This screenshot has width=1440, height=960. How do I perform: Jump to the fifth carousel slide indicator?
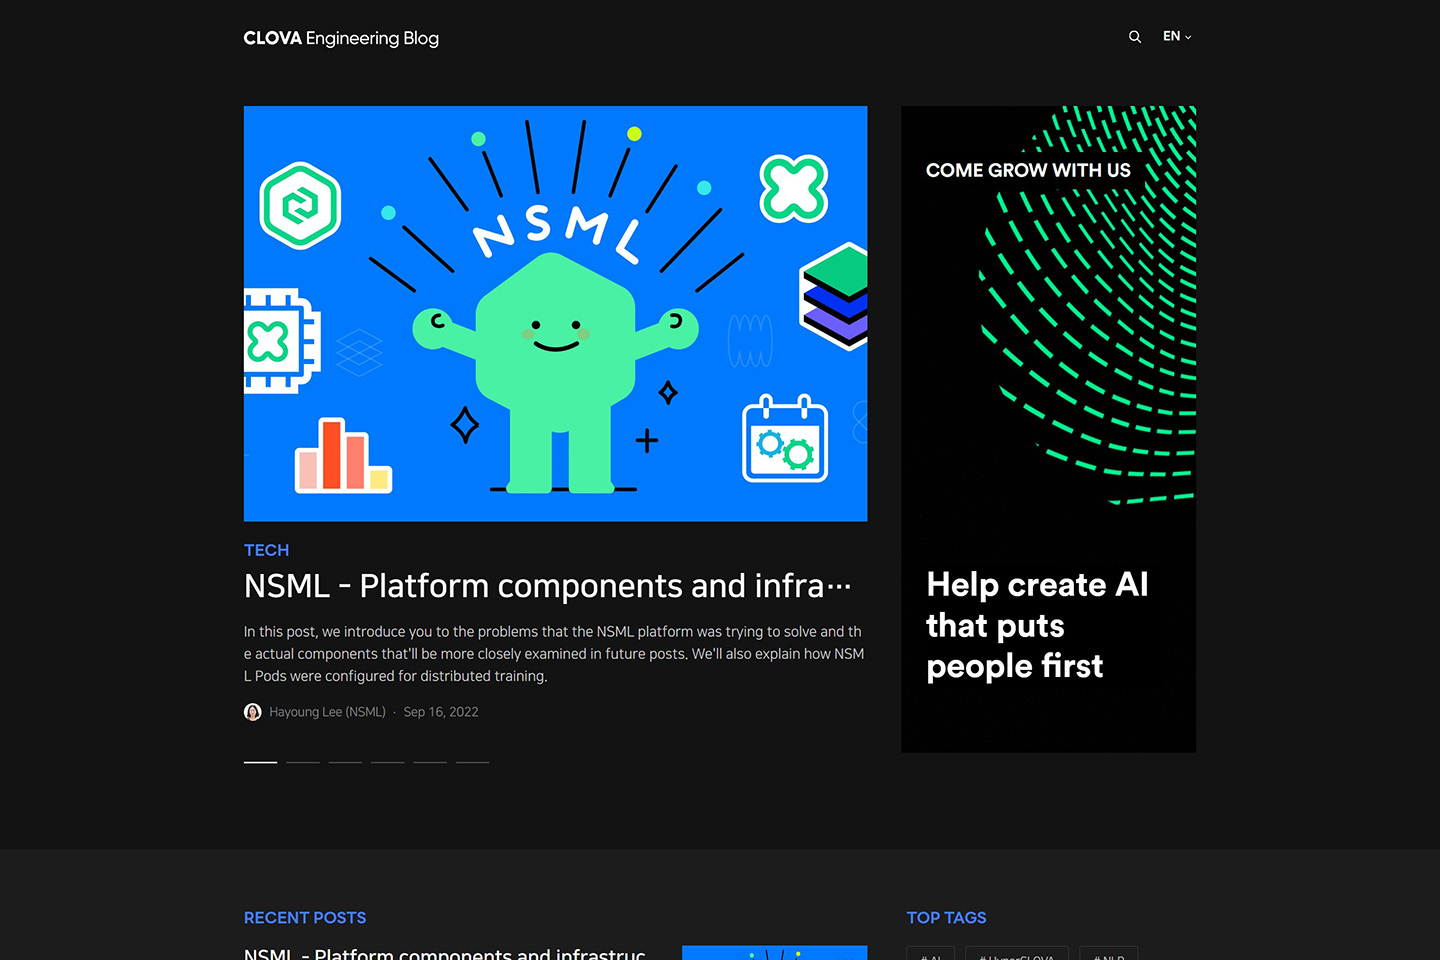coord(430,762)
